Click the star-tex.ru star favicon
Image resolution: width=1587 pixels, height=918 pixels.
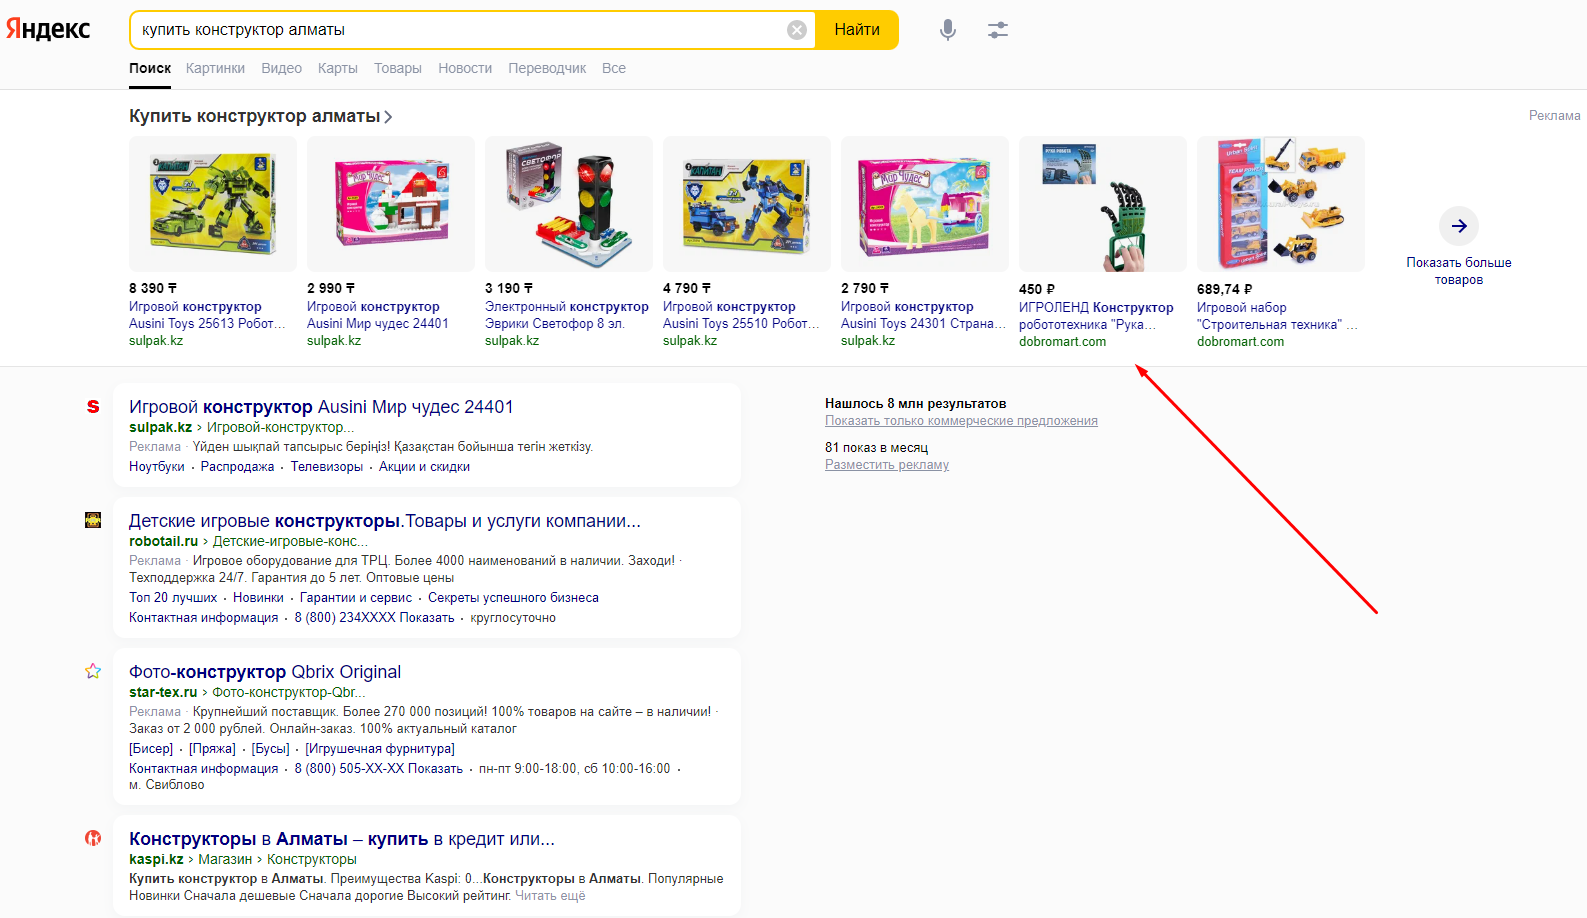pyautogui.click(x=93, y=671)
